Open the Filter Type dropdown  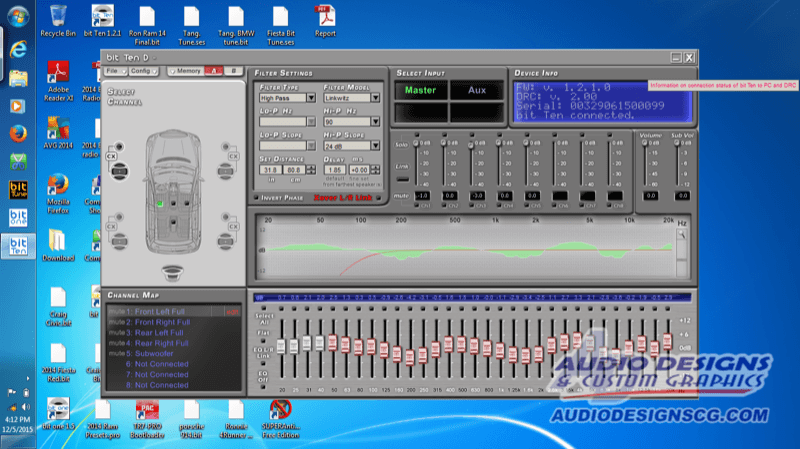pos(311,97)
